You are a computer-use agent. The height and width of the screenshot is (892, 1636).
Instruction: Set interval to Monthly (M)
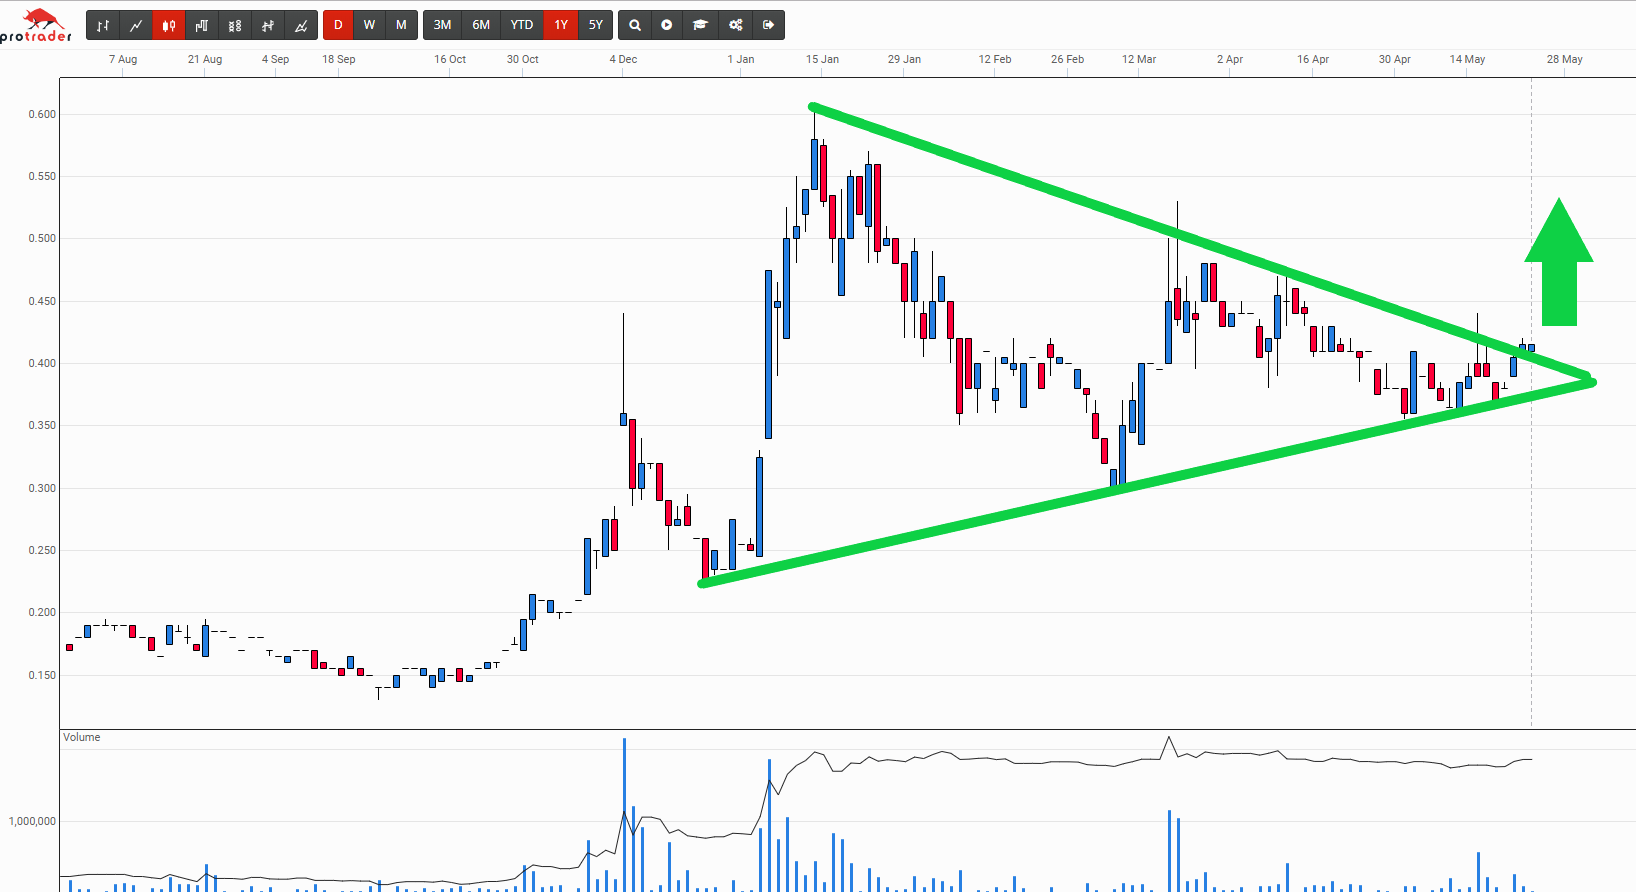(401, 25)
